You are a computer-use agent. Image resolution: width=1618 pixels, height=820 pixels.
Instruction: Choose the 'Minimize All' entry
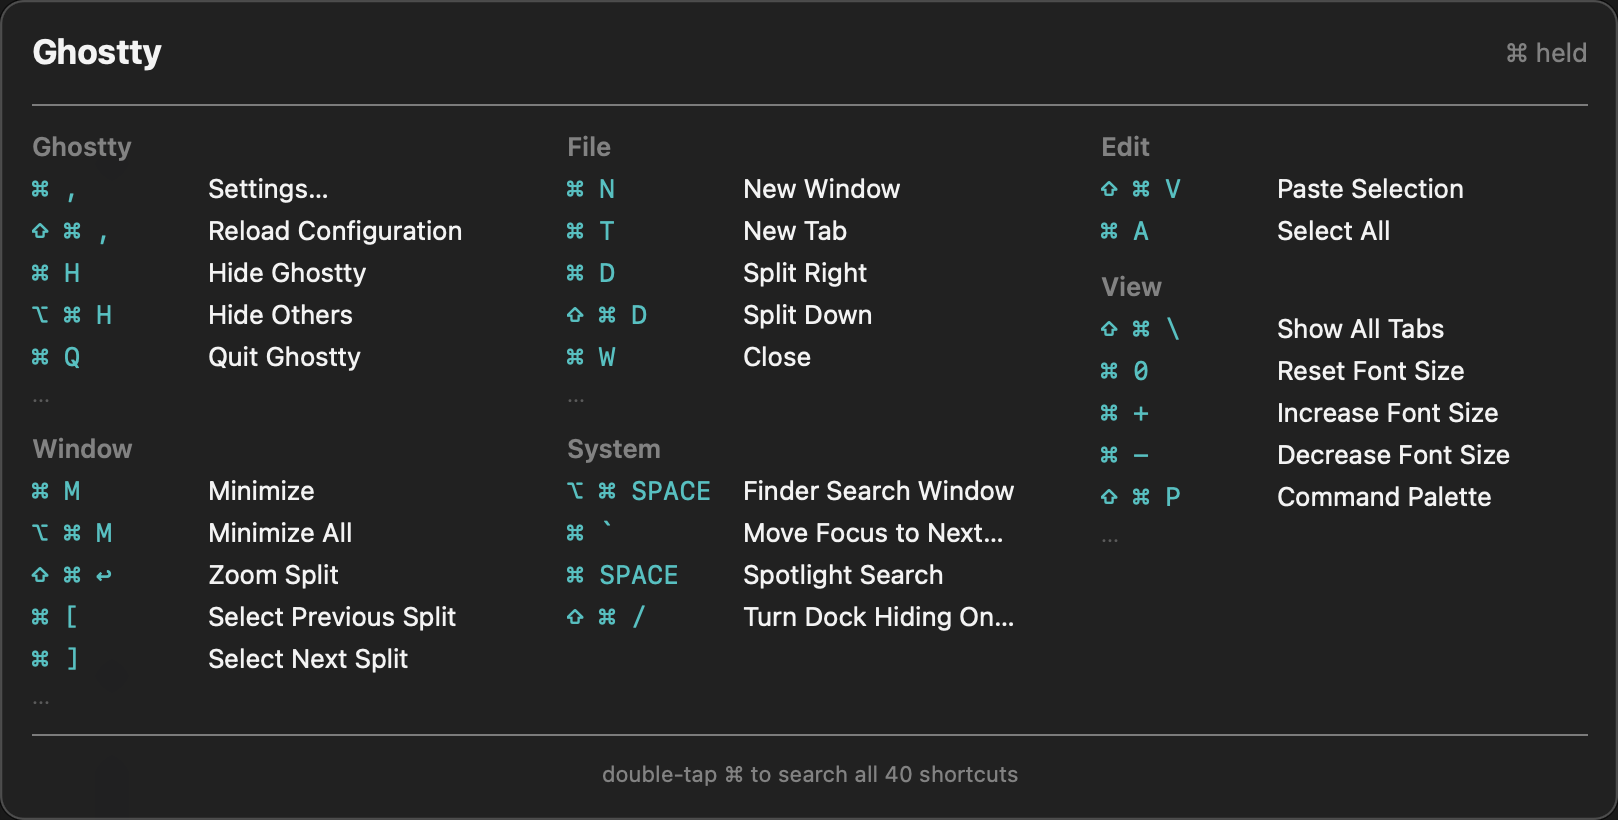pos(280,533)
